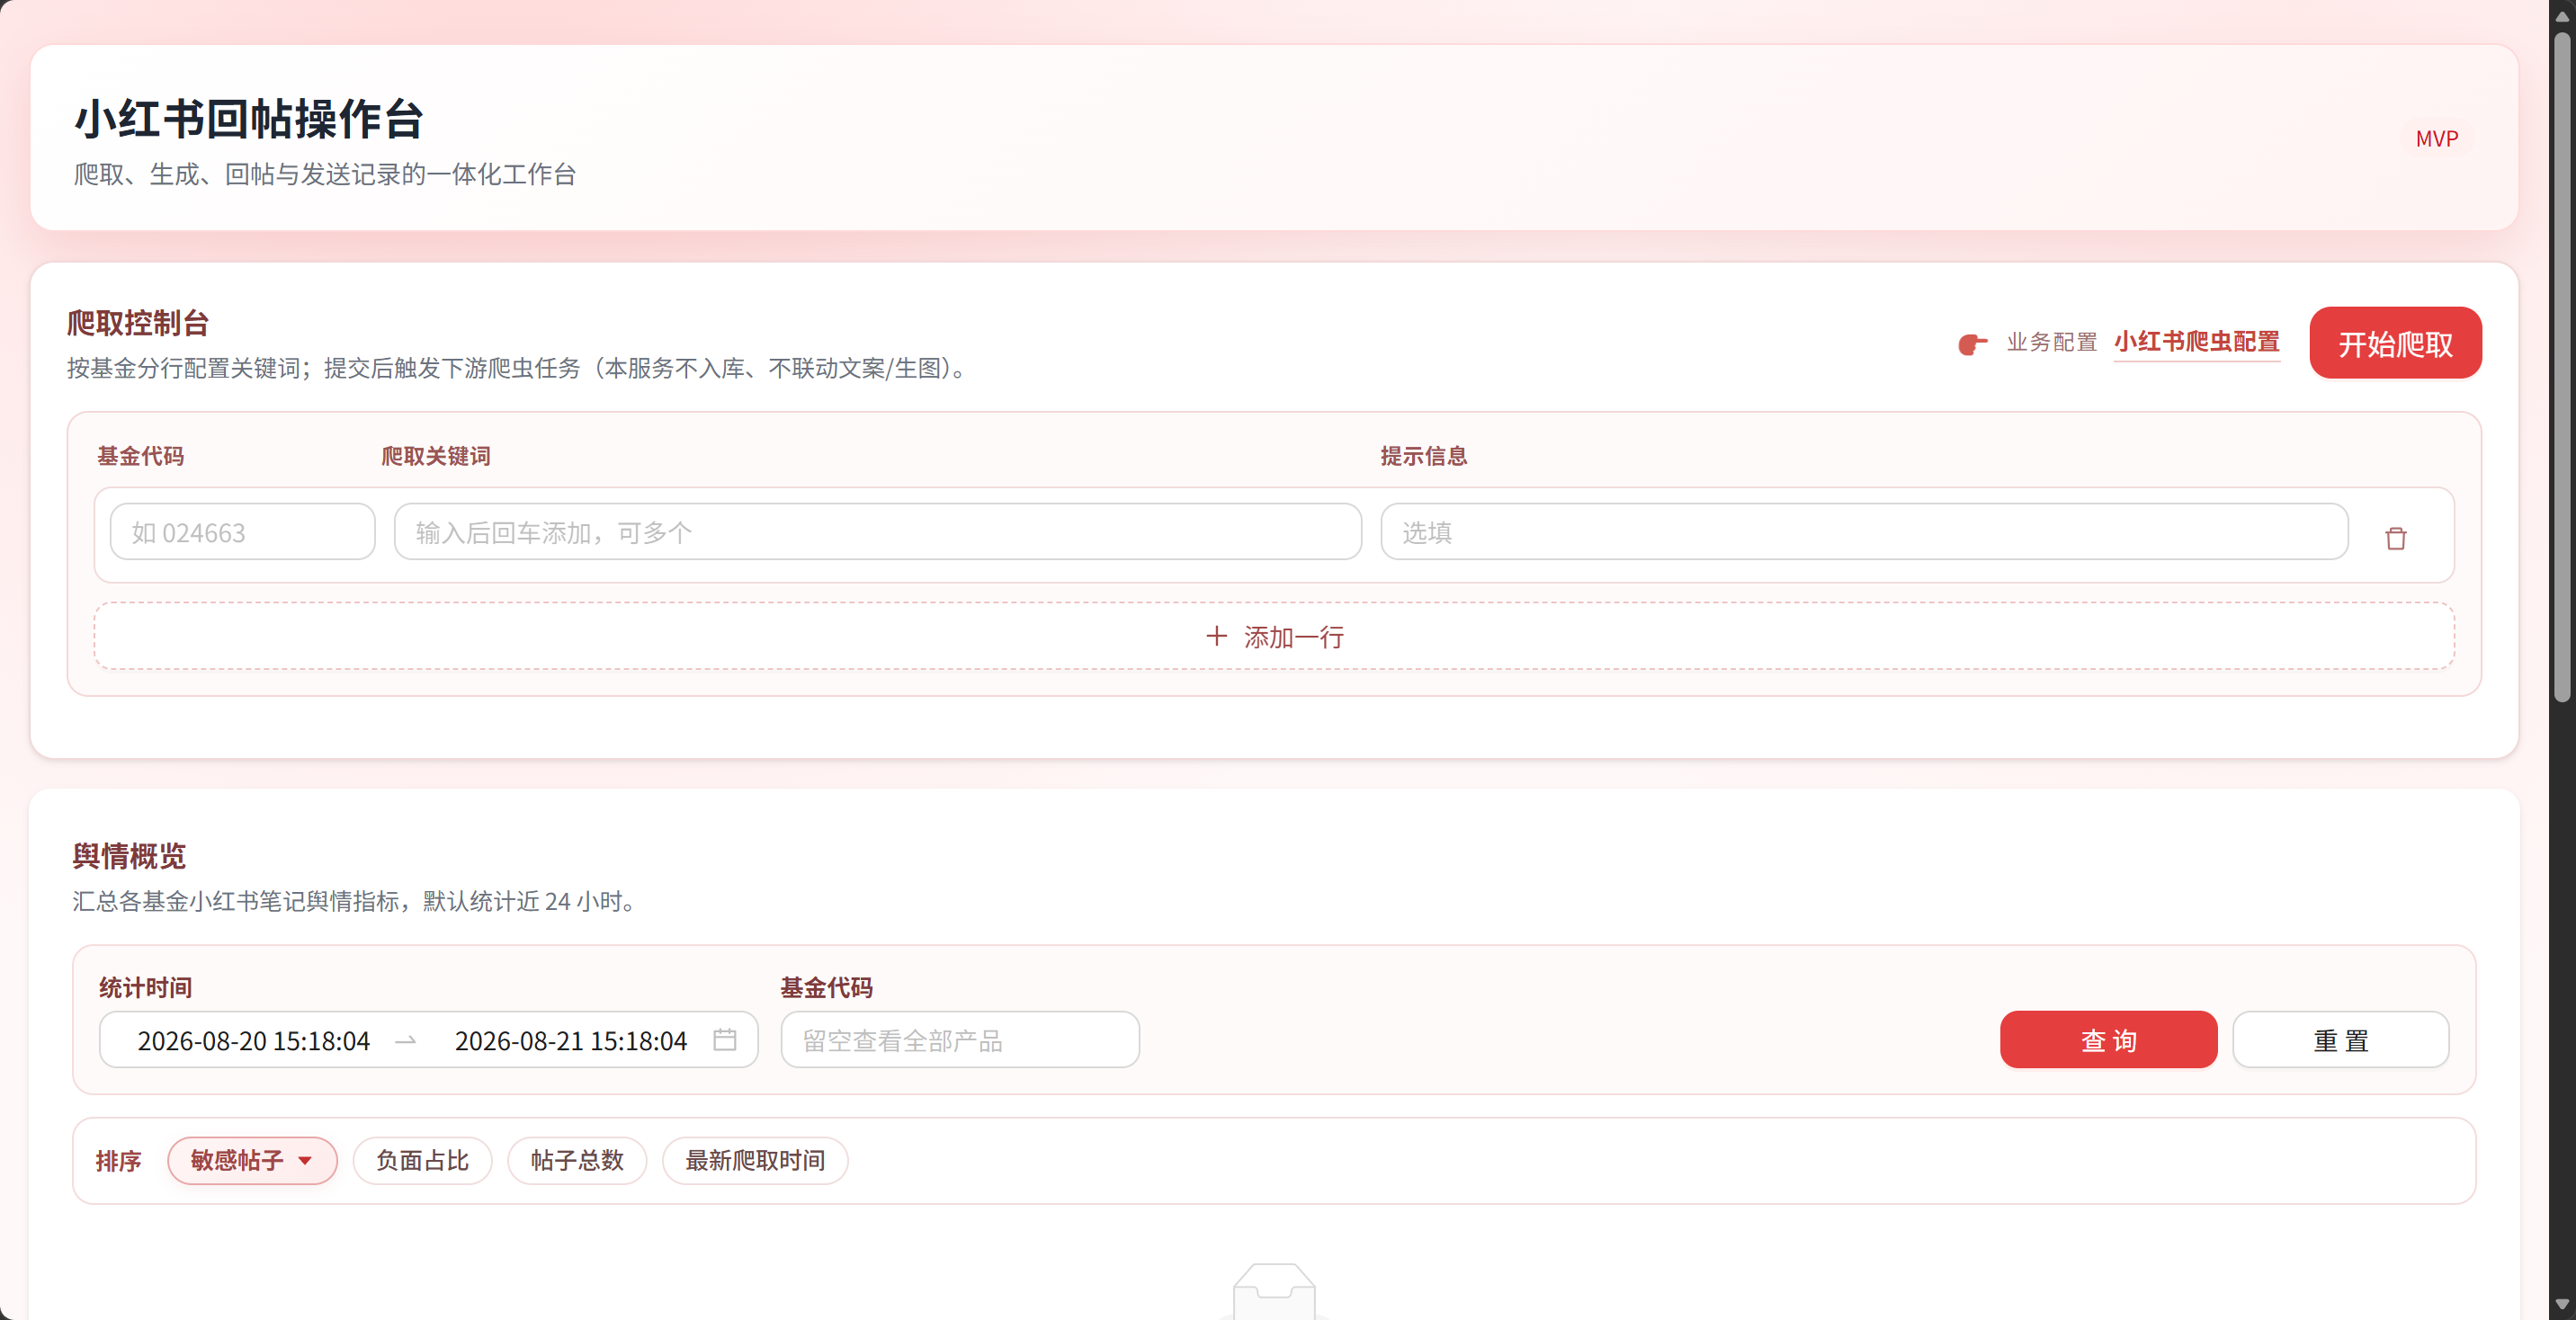Click the 查询 button
The height and width of the screenshot is (1320, 2576).
(2108, 1040)
